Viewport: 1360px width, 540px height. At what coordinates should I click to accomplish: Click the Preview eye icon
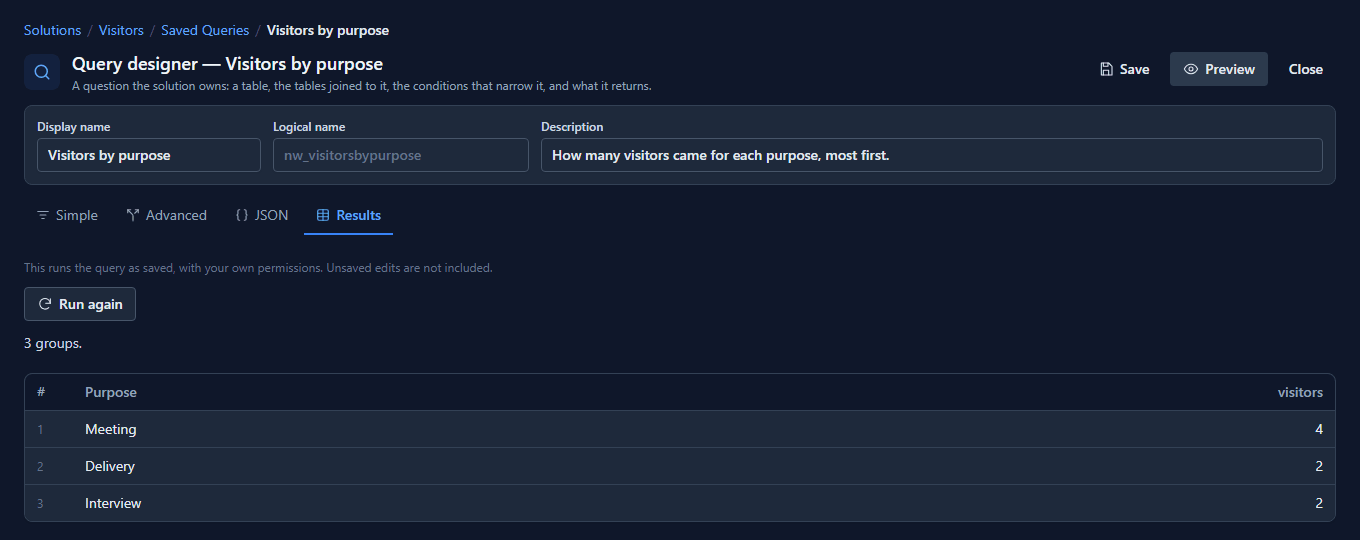(1191, 69)
